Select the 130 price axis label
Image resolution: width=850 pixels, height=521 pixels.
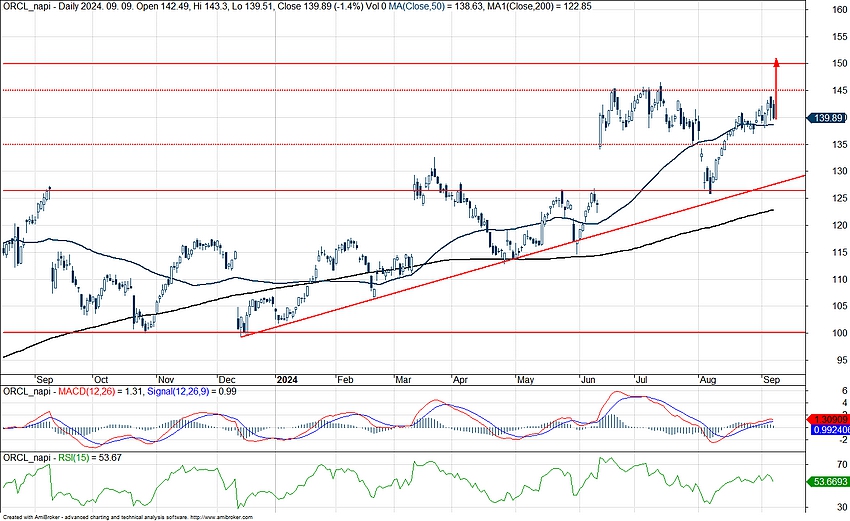(840, 171)
